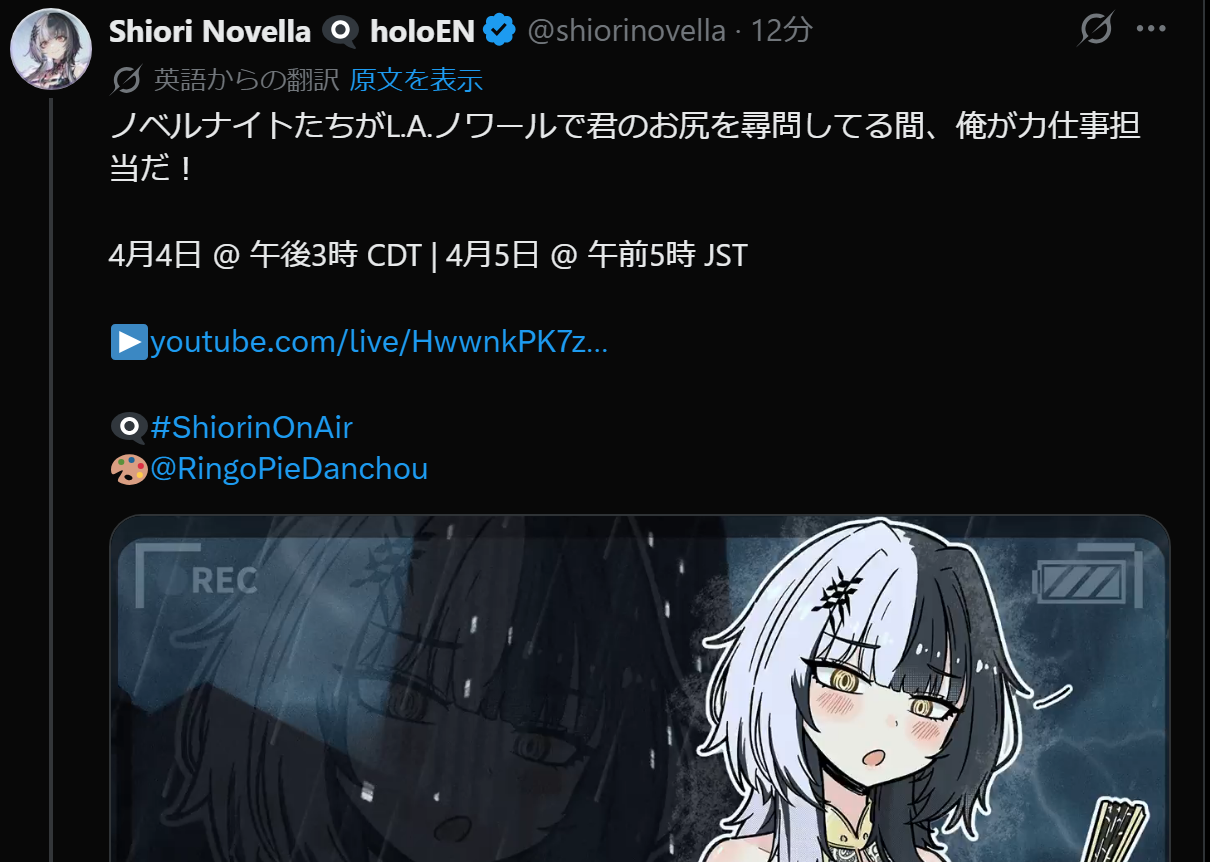Open the attached stream artwork image
Screen dimensions: 1210x862
point(640,689)
